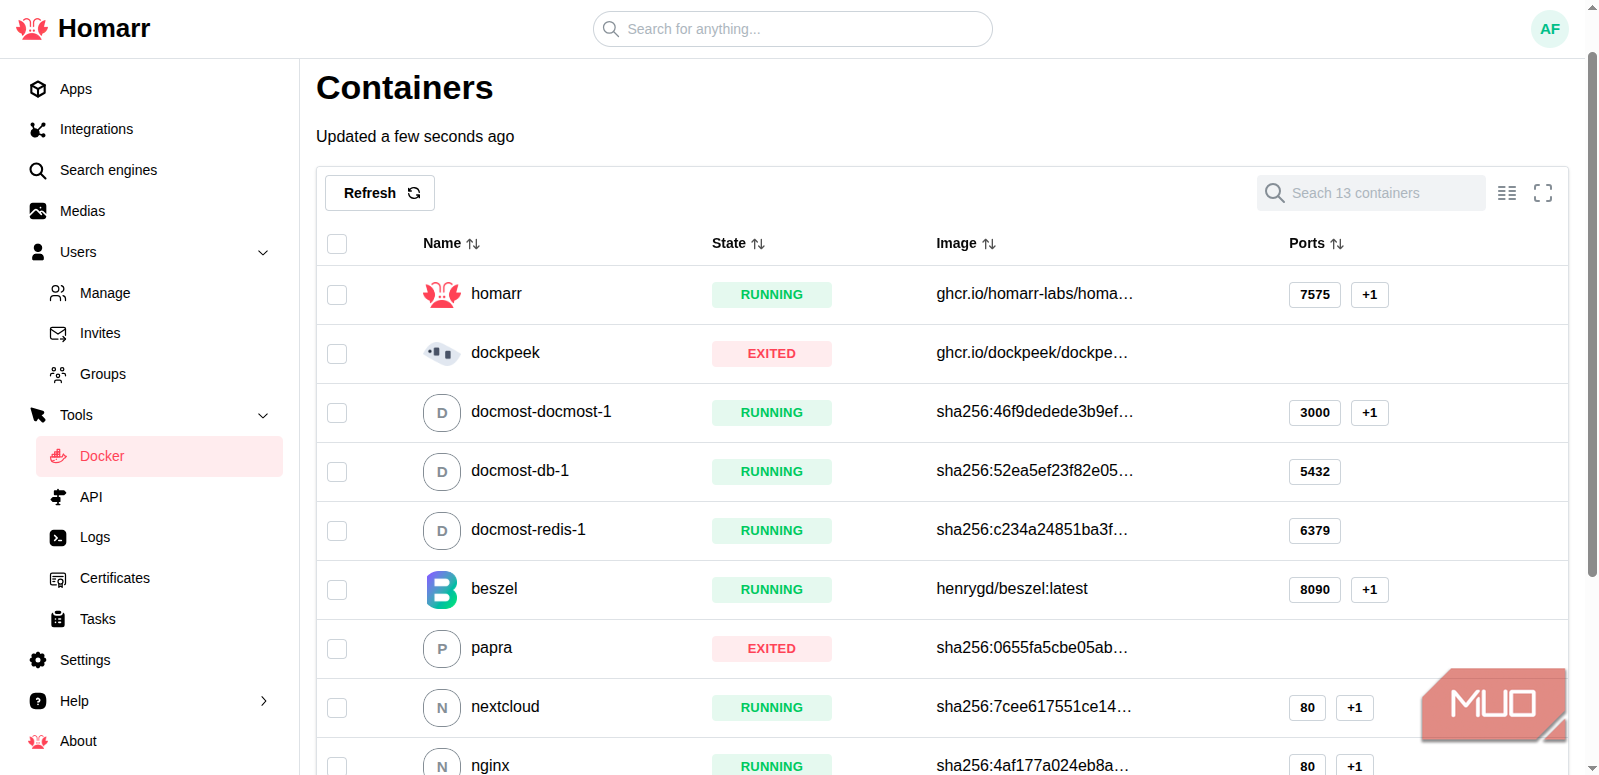Select the docmost-db-1 checkbox
This screenshot has width=1599, height=775.
coord(337,472)
